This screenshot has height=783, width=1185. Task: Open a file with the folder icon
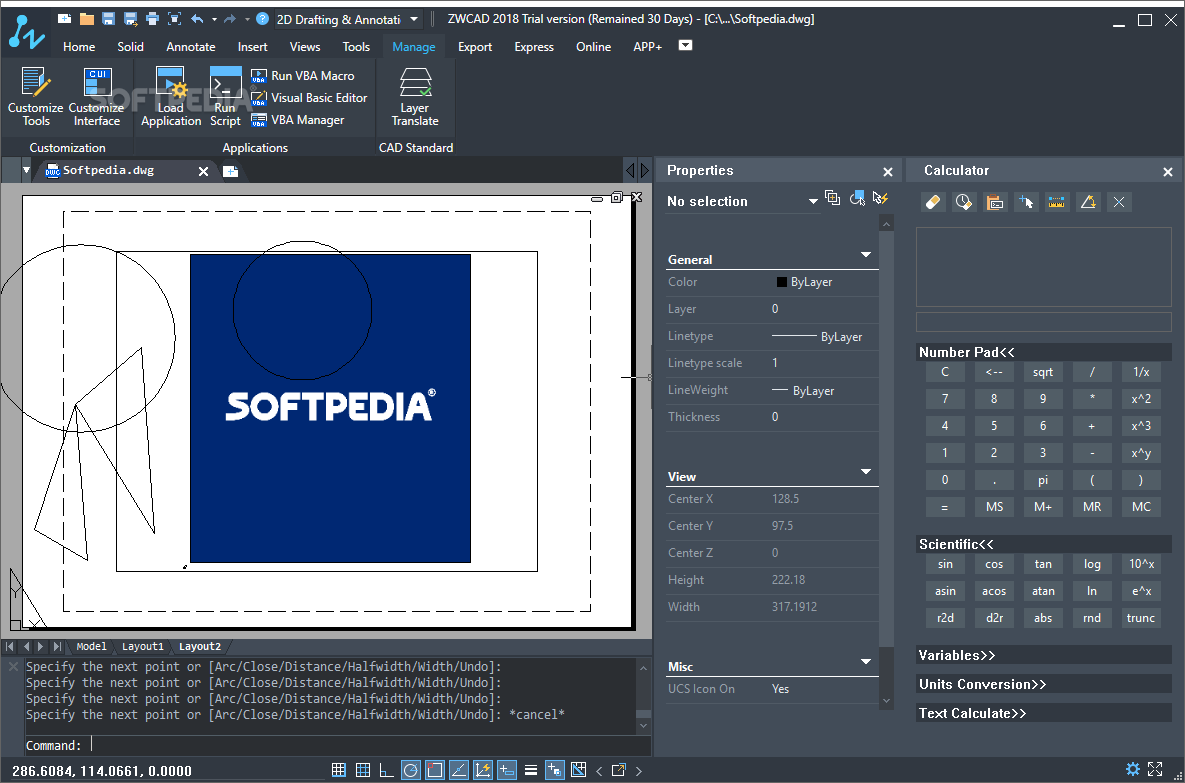click(x=87, y=19)
